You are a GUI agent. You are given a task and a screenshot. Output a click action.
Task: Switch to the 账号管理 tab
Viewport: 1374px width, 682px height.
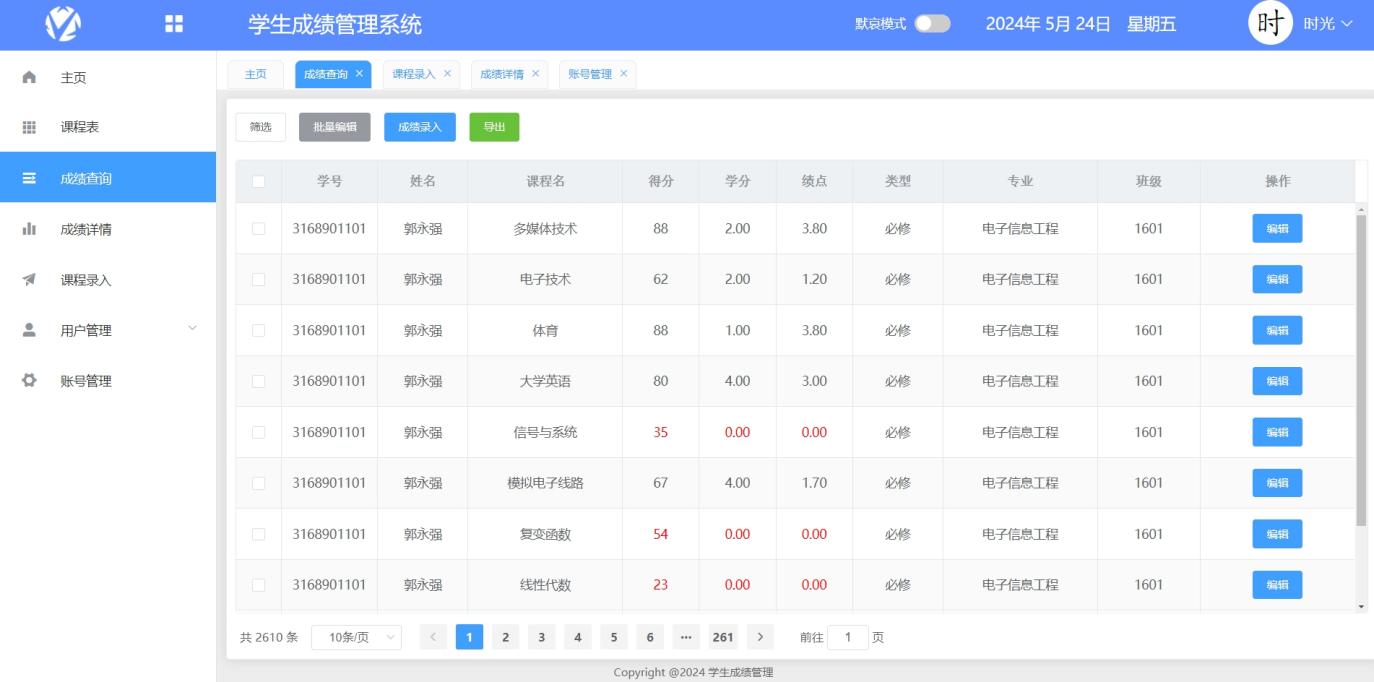(592, 73)
